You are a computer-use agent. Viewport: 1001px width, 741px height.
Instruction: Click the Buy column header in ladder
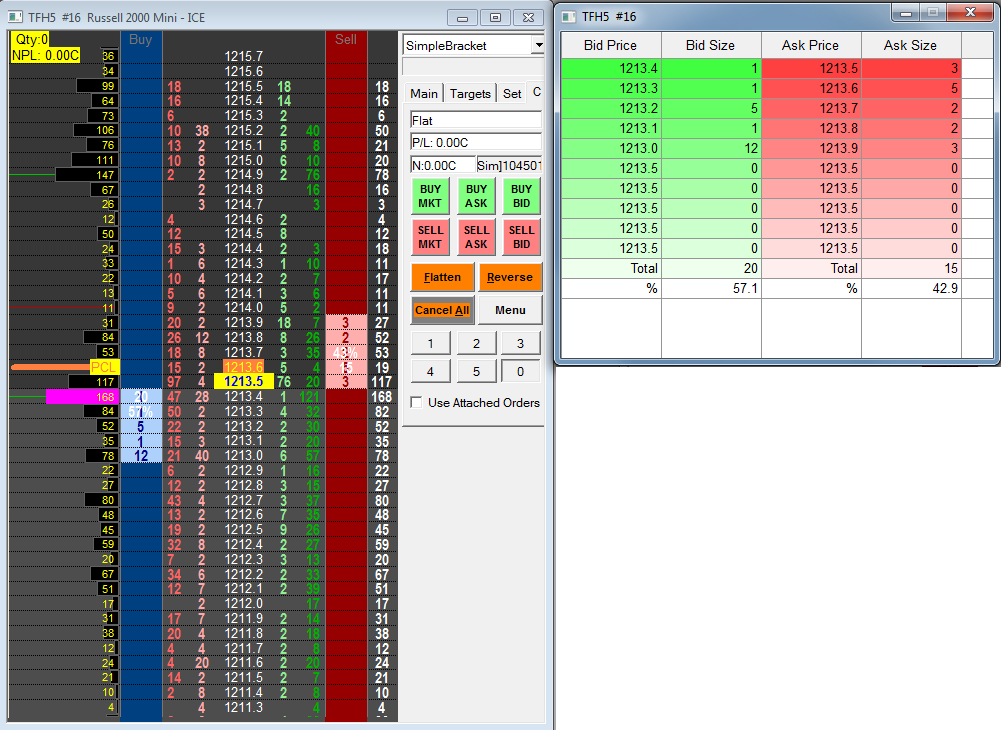click(140, 40)
